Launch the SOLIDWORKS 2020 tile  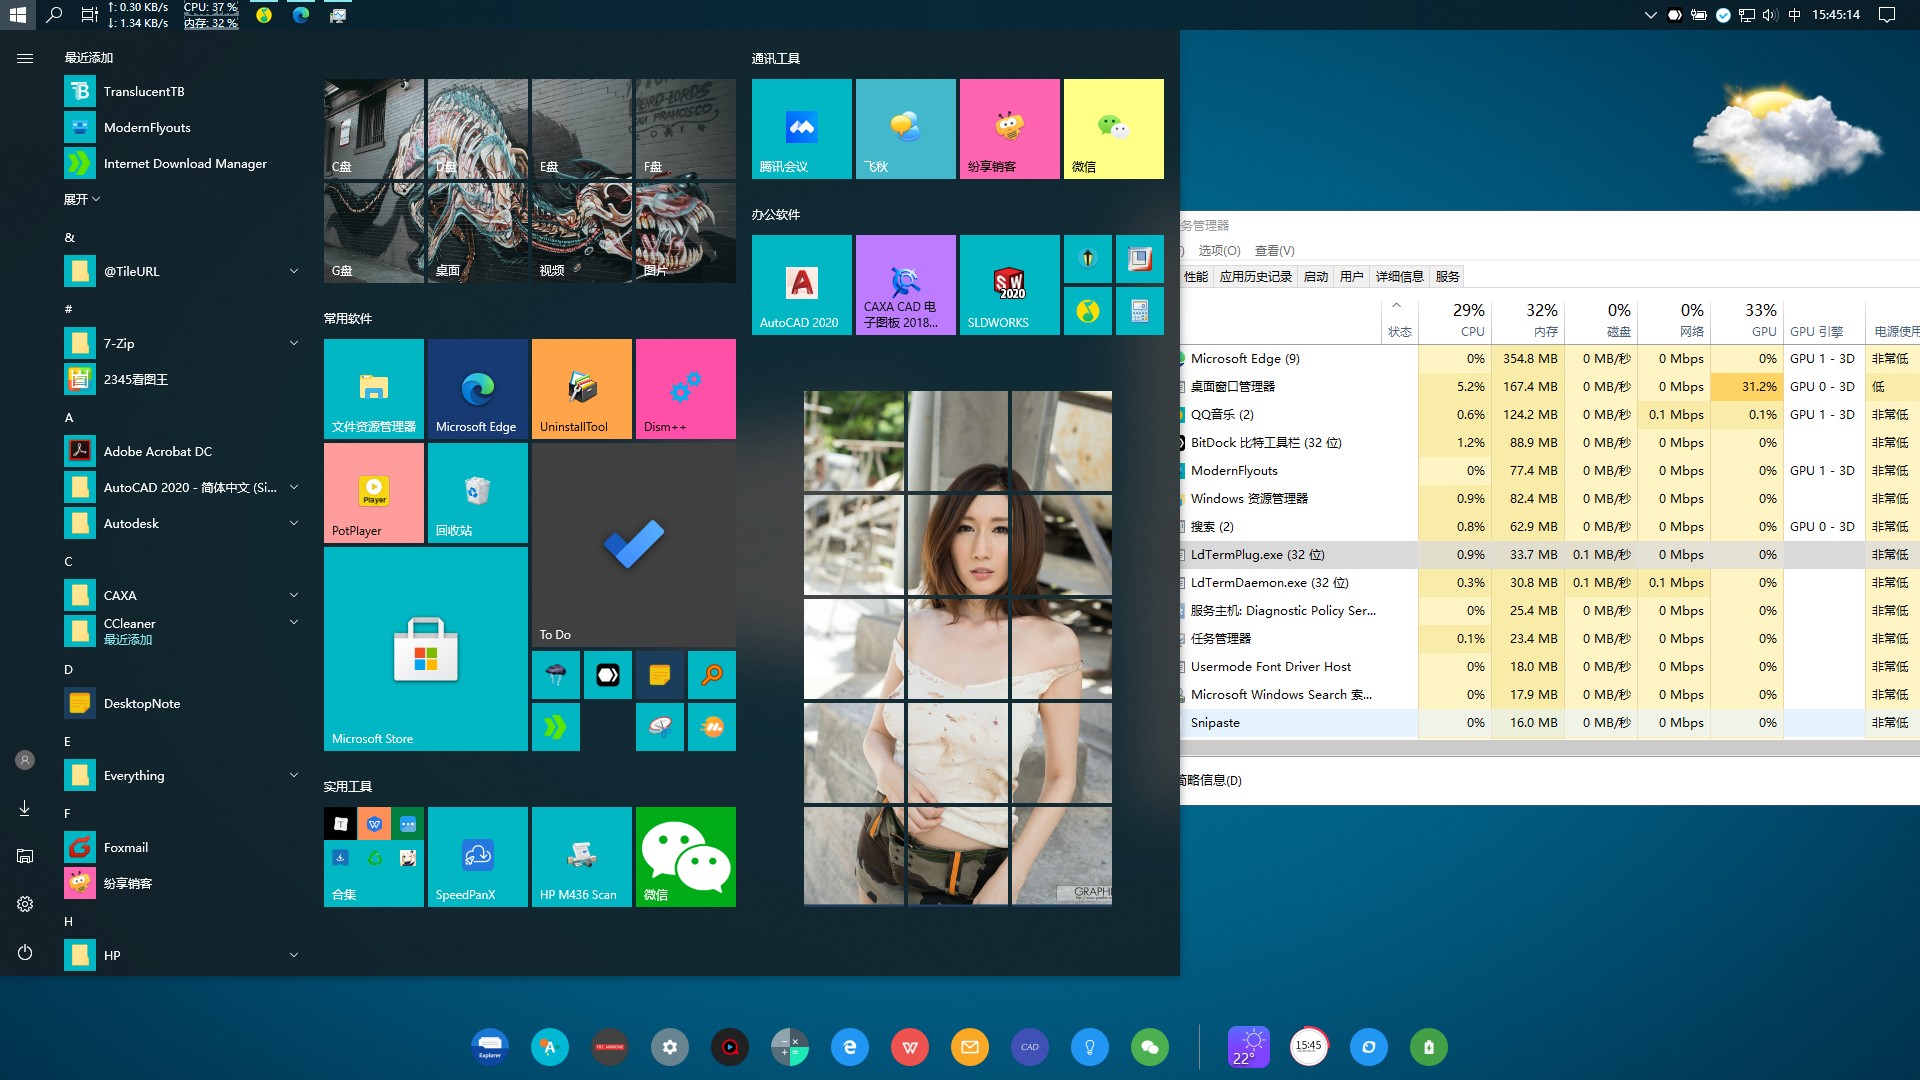pyautogui.click(x=1008, y=284)
